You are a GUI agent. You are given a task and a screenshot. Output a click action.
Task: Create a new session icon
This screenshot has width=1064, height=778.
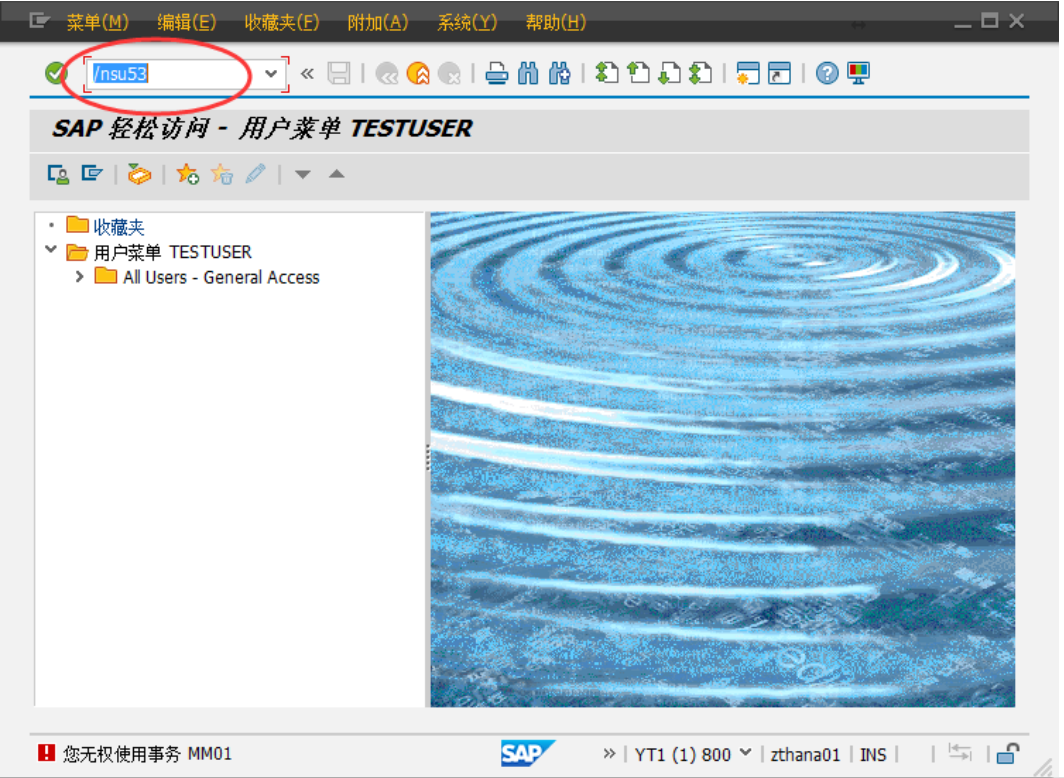pyautogui.click(x=748, y=73)
